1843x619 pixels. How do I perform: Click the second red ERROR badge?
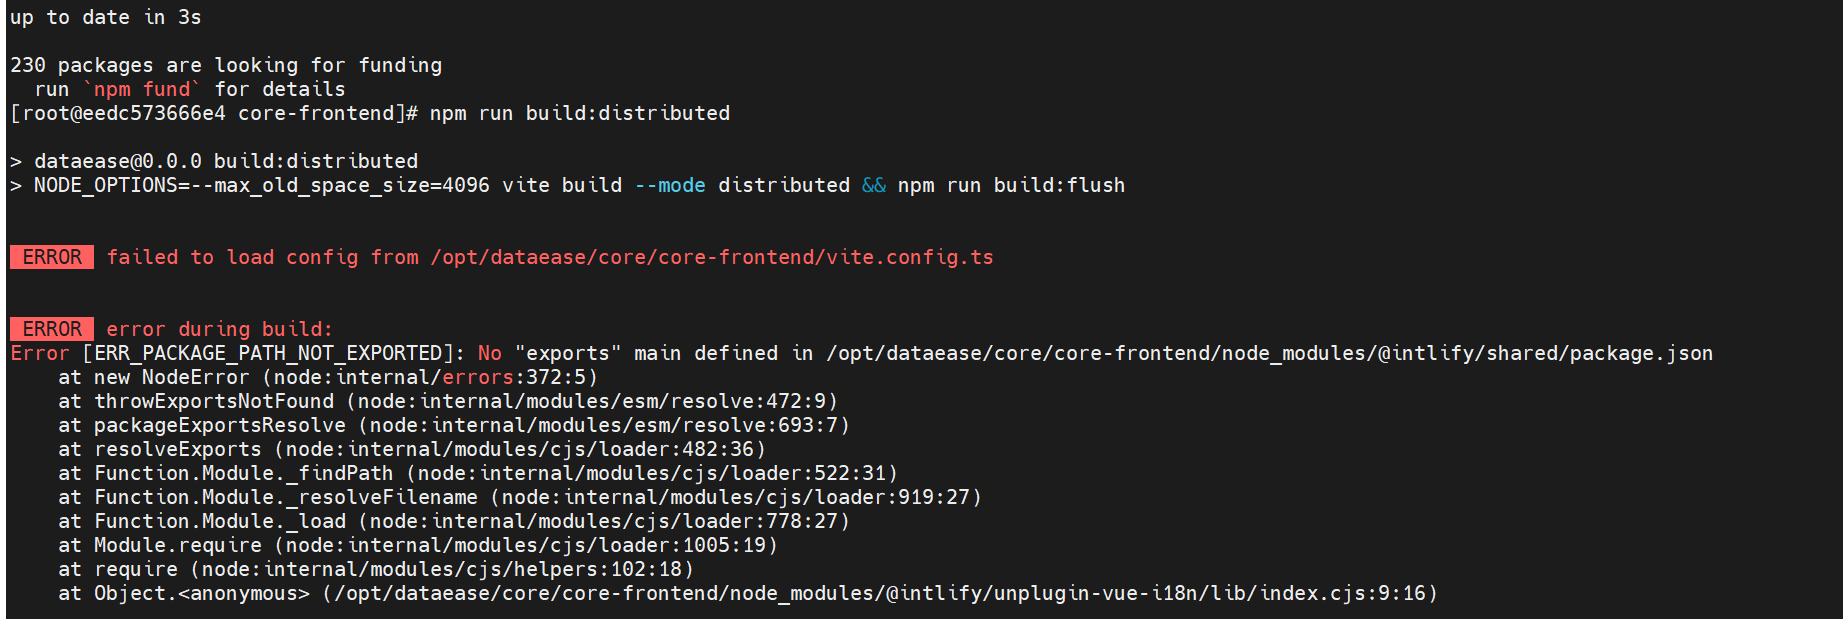(x=52, y=329)
